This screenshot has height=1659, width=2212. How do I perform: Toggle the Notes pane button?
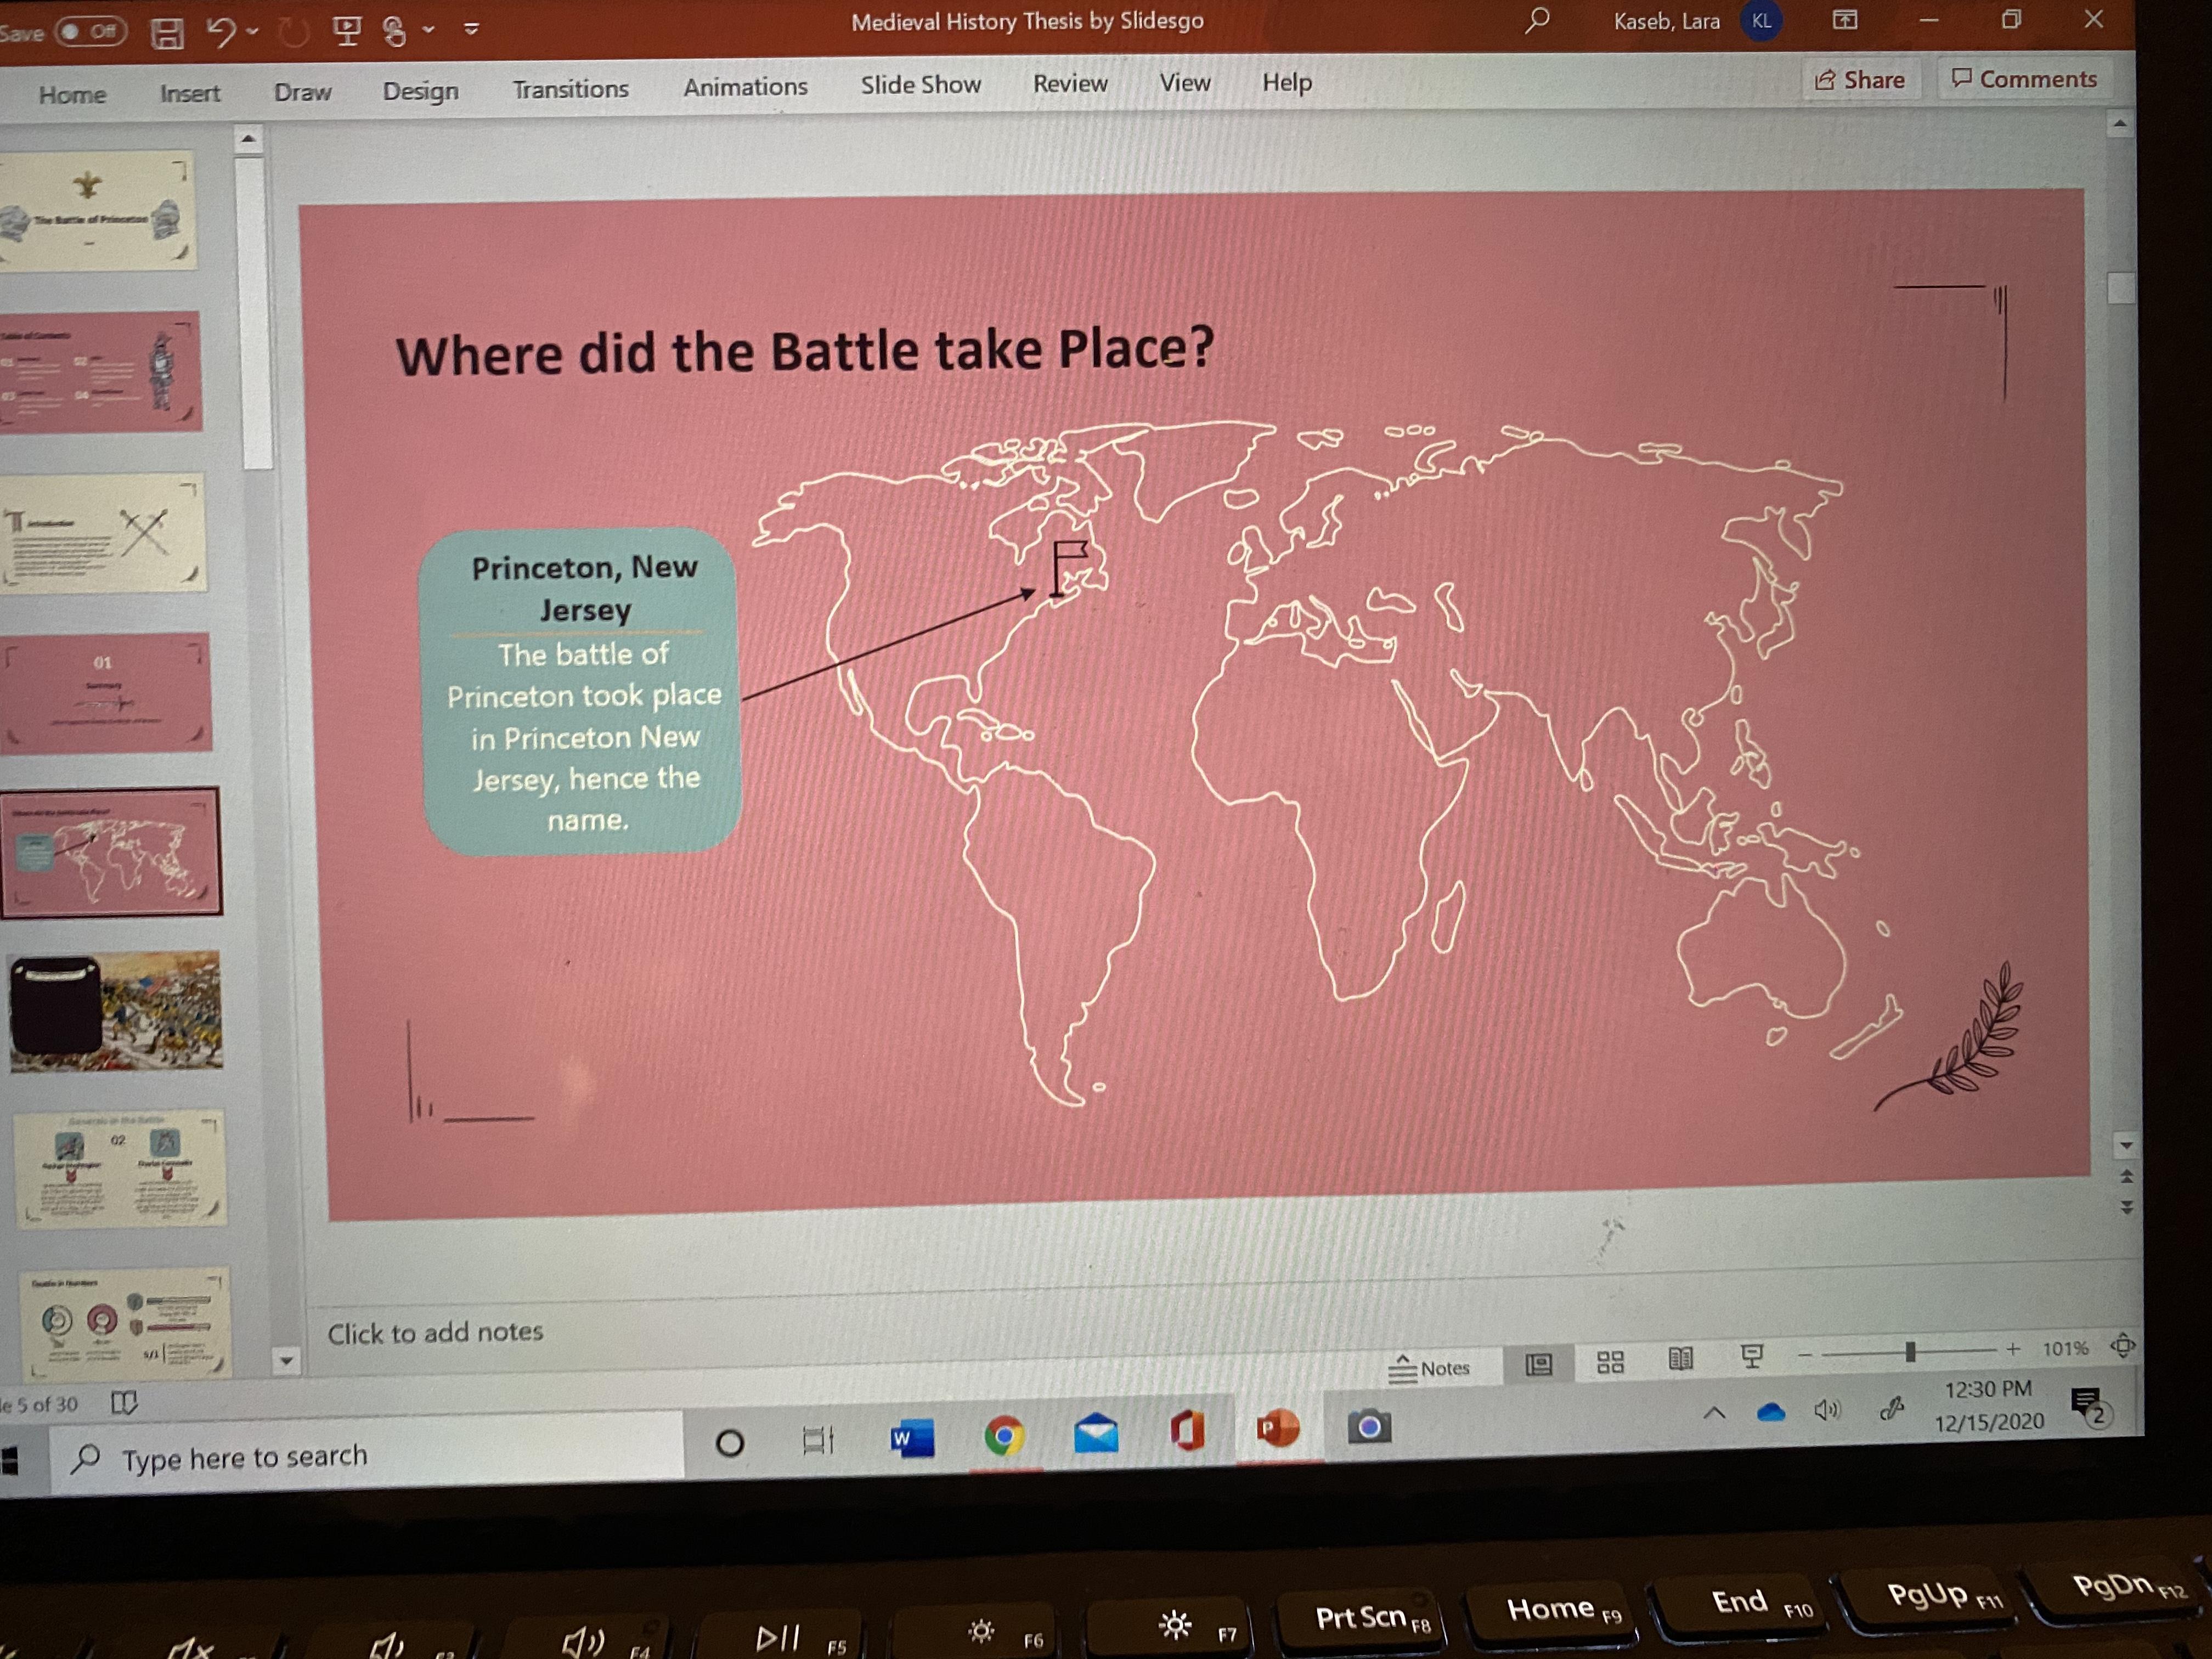pos(1430,1368)
